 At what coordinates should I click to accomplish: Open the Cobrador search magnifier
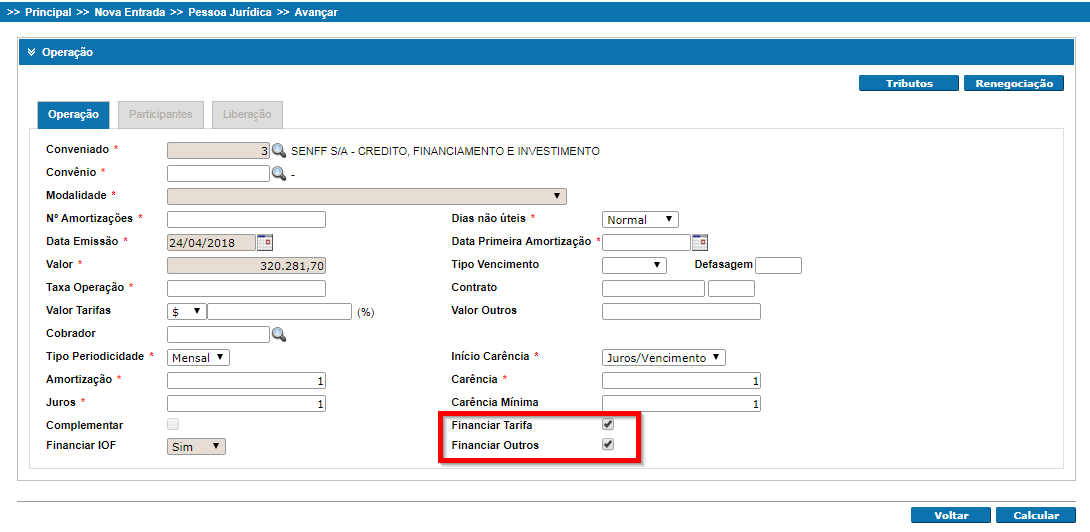click(x=279, y=334)
